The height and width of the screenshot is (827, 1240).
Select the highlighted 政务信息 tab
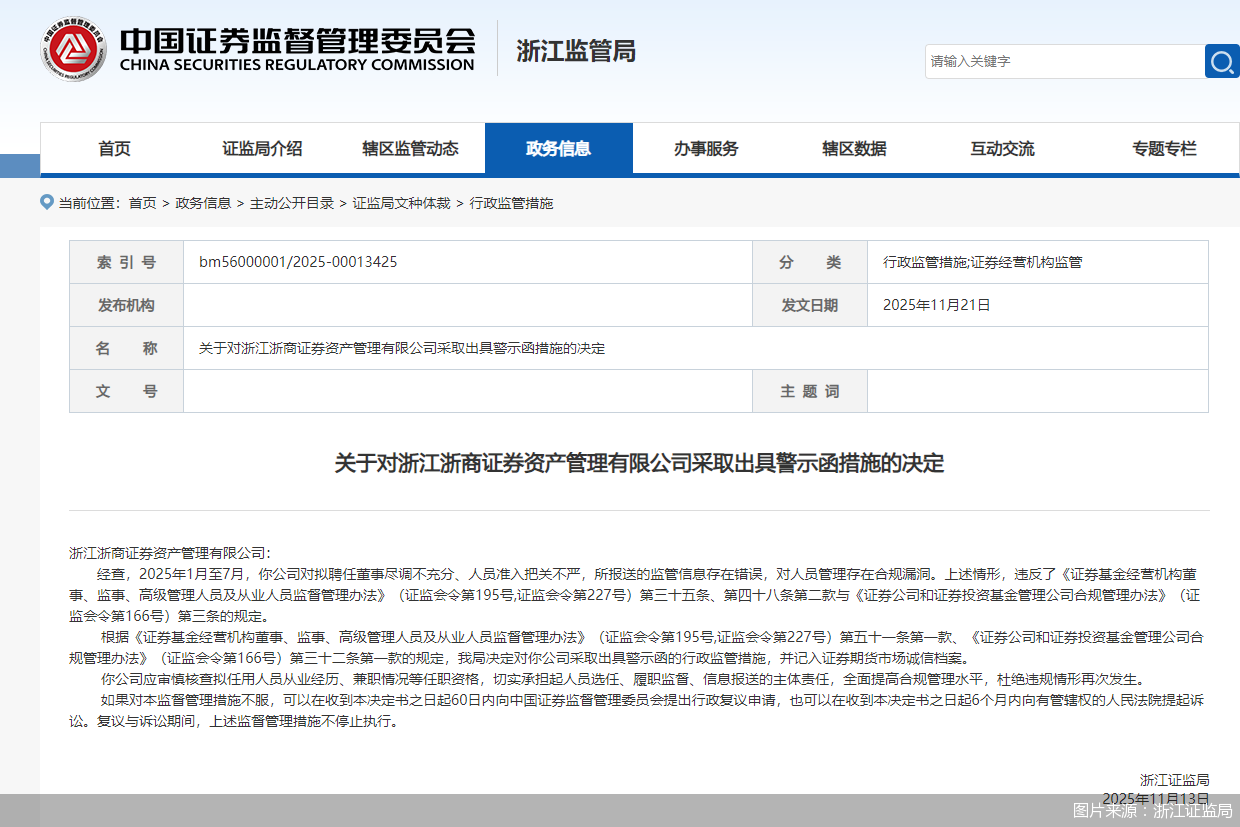coord(558,148)
